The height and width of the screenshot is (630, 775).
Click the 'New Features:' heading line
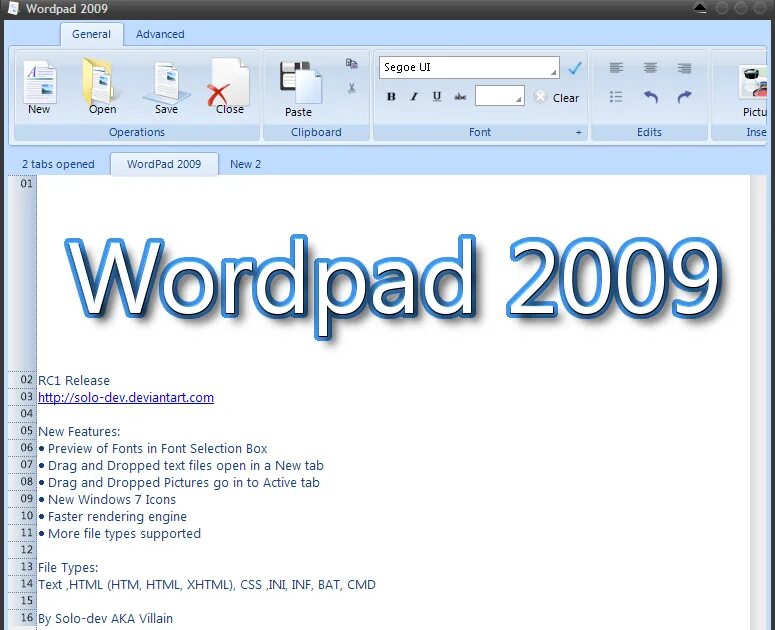pyautogui.click(x=79, y=431)
